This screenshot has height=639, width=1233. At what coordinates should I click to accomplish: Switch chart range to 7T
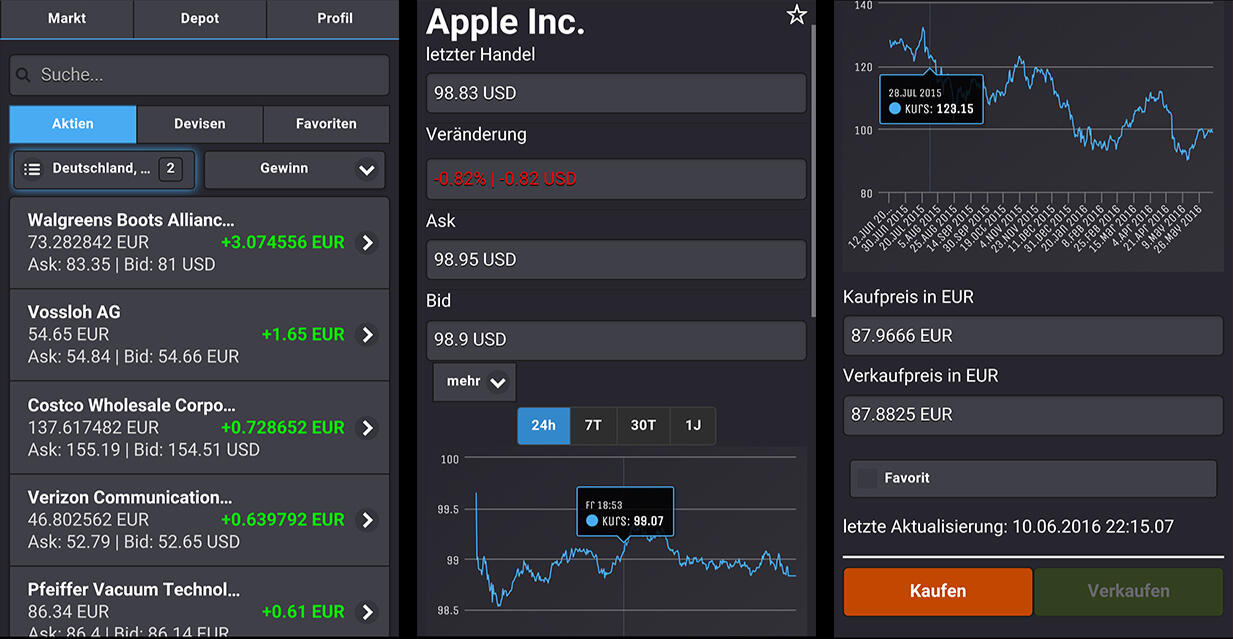[x=593, y=426]
